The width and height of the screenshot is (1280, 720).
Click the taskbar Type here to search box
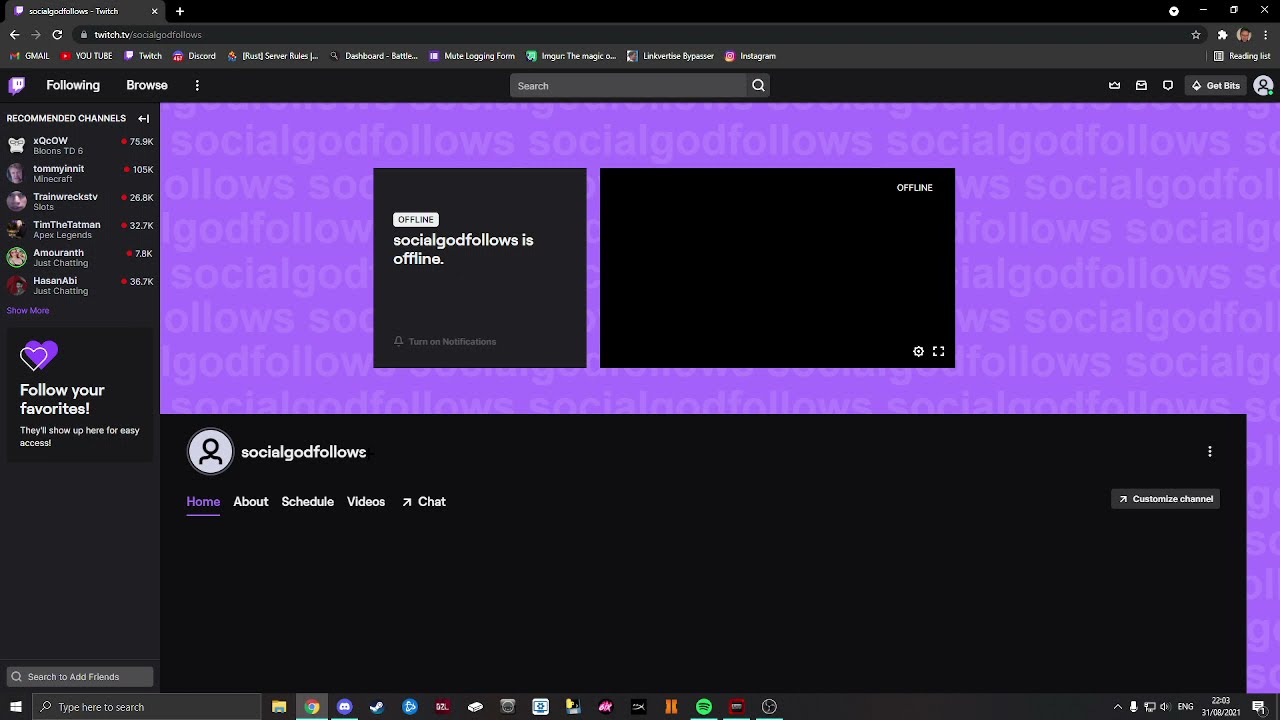click(147, 707)
